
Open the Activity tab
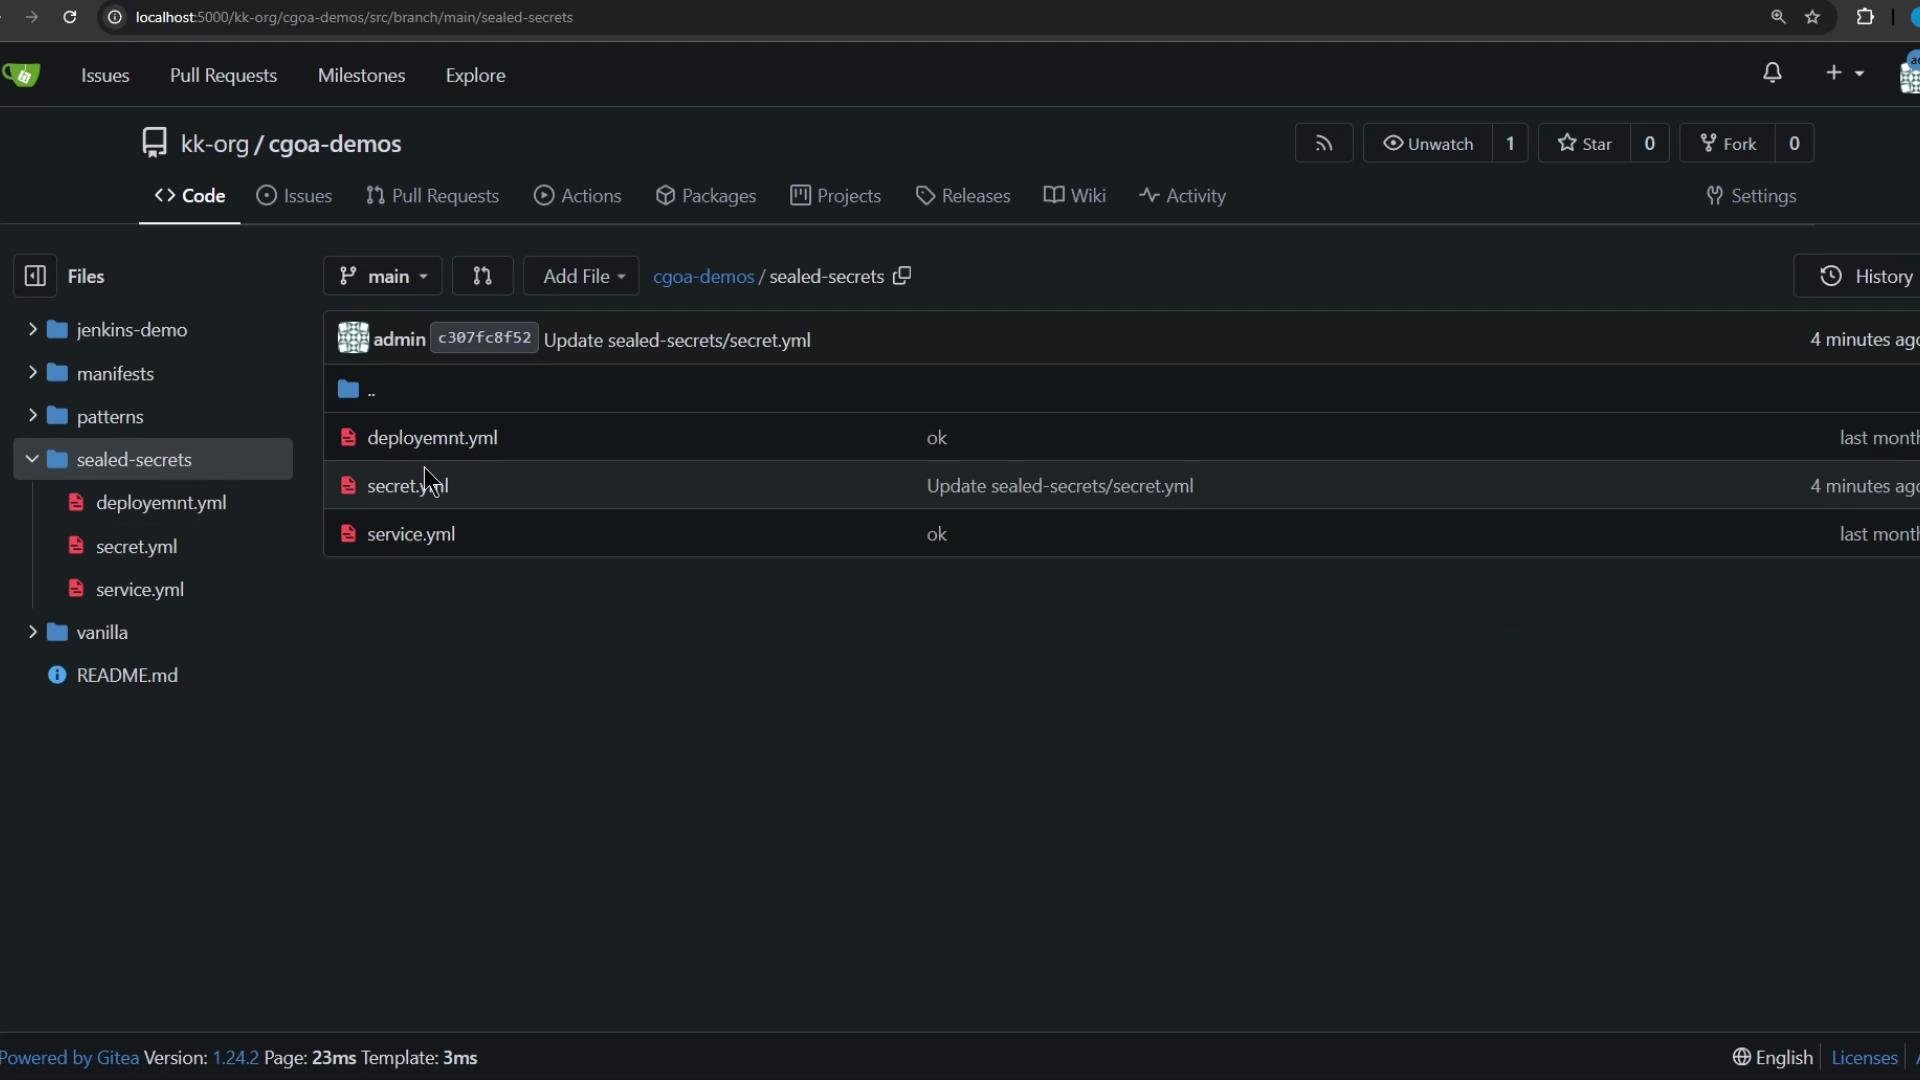tap(1183, 196)
